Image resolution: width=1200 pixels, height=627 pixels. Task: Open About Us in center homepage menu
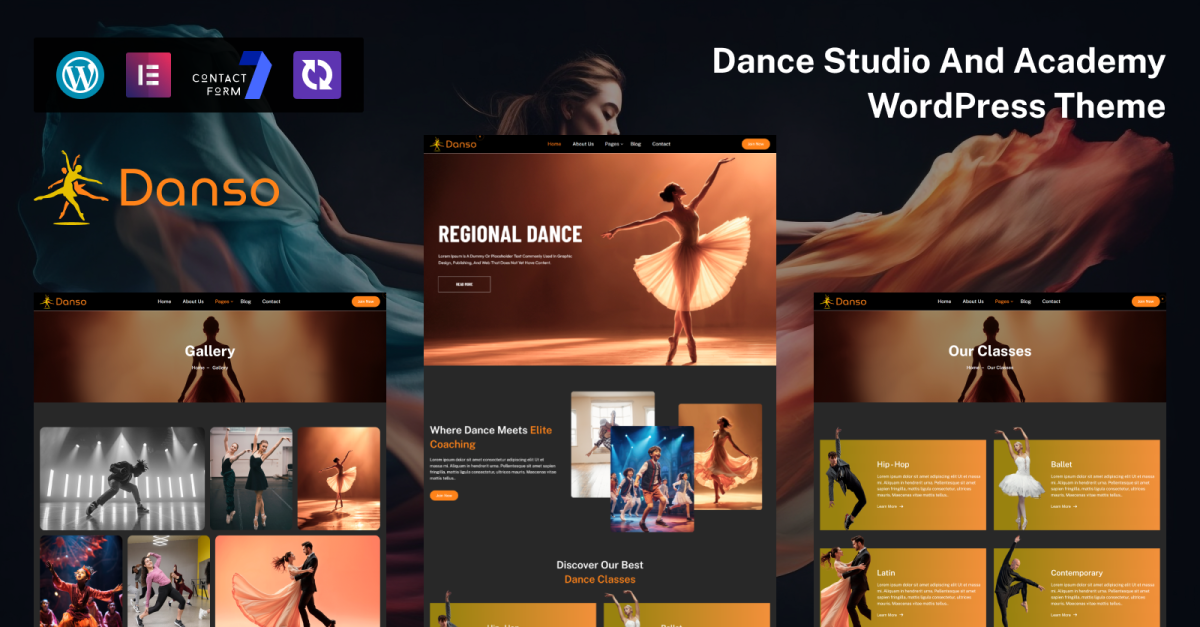tap(583, 144)
